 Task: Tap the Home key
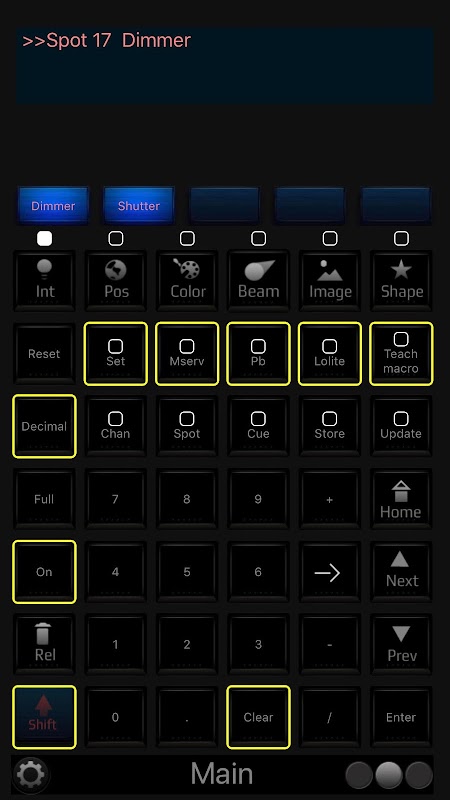(x=402, y=499)
